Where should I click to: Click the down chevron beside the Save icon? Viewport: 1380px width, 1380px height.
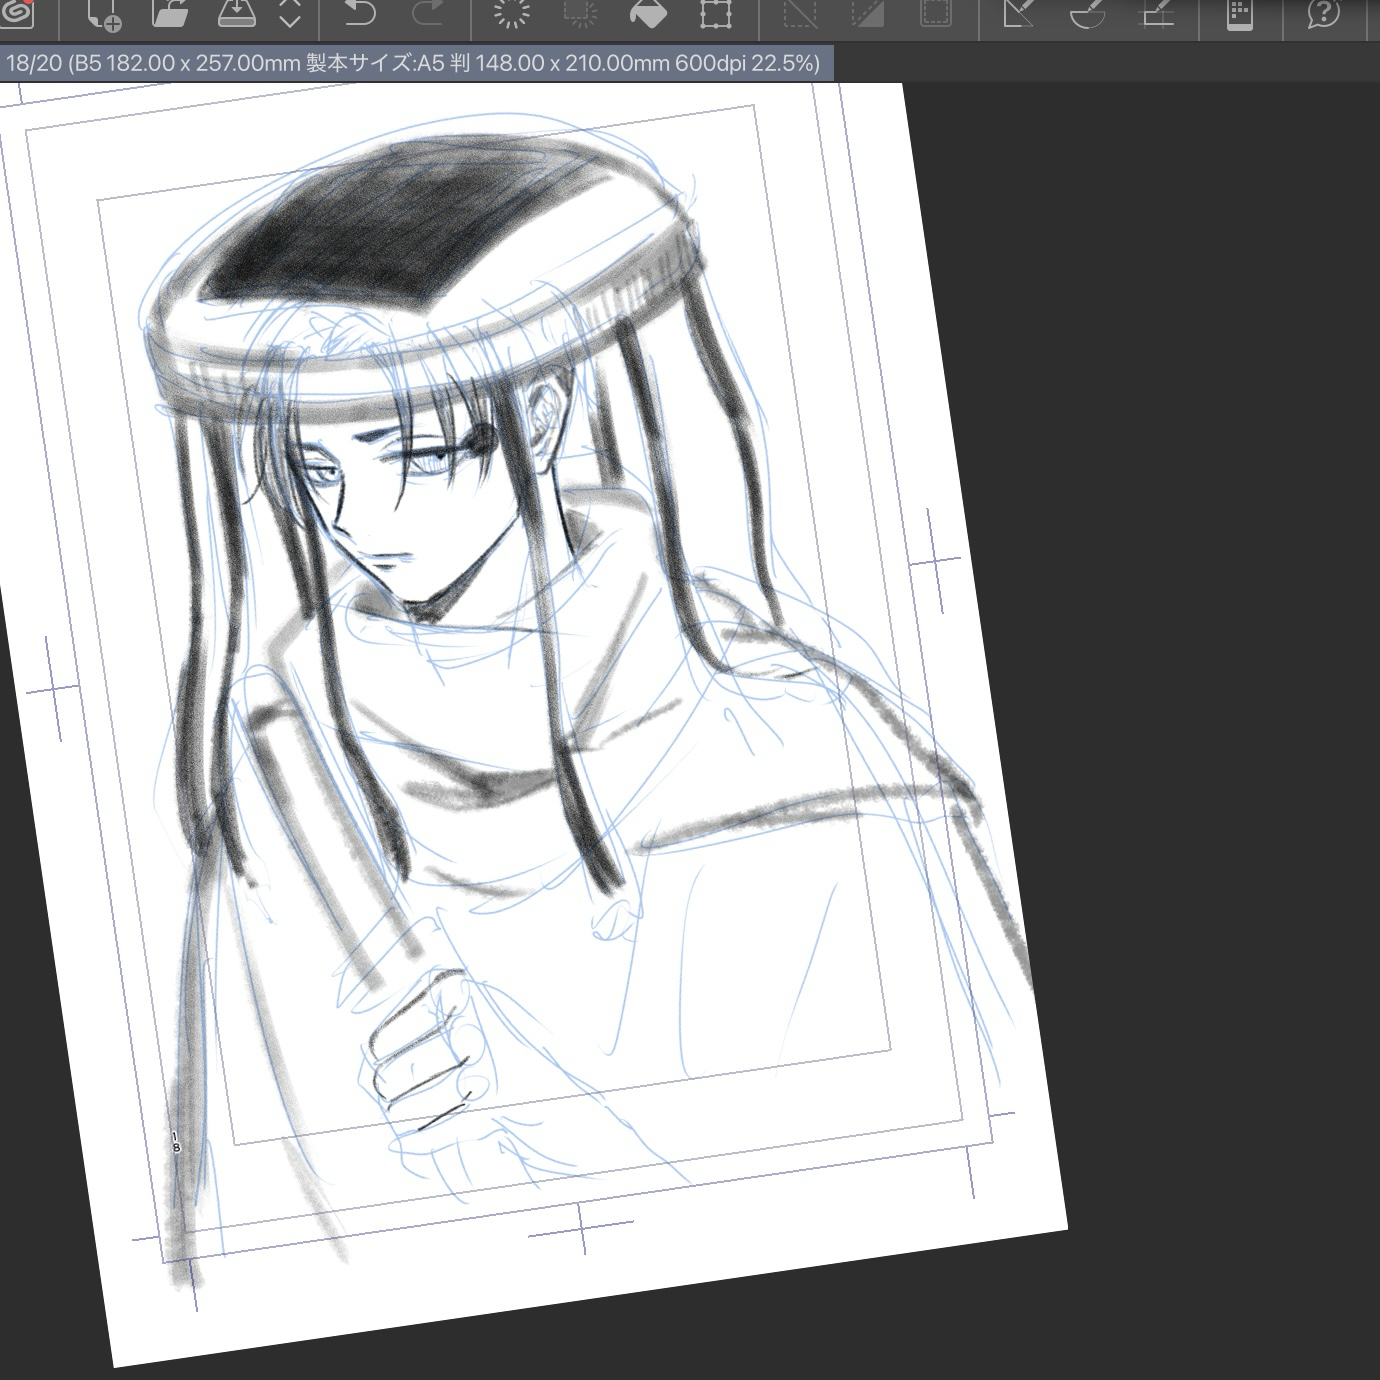(289, 21)
